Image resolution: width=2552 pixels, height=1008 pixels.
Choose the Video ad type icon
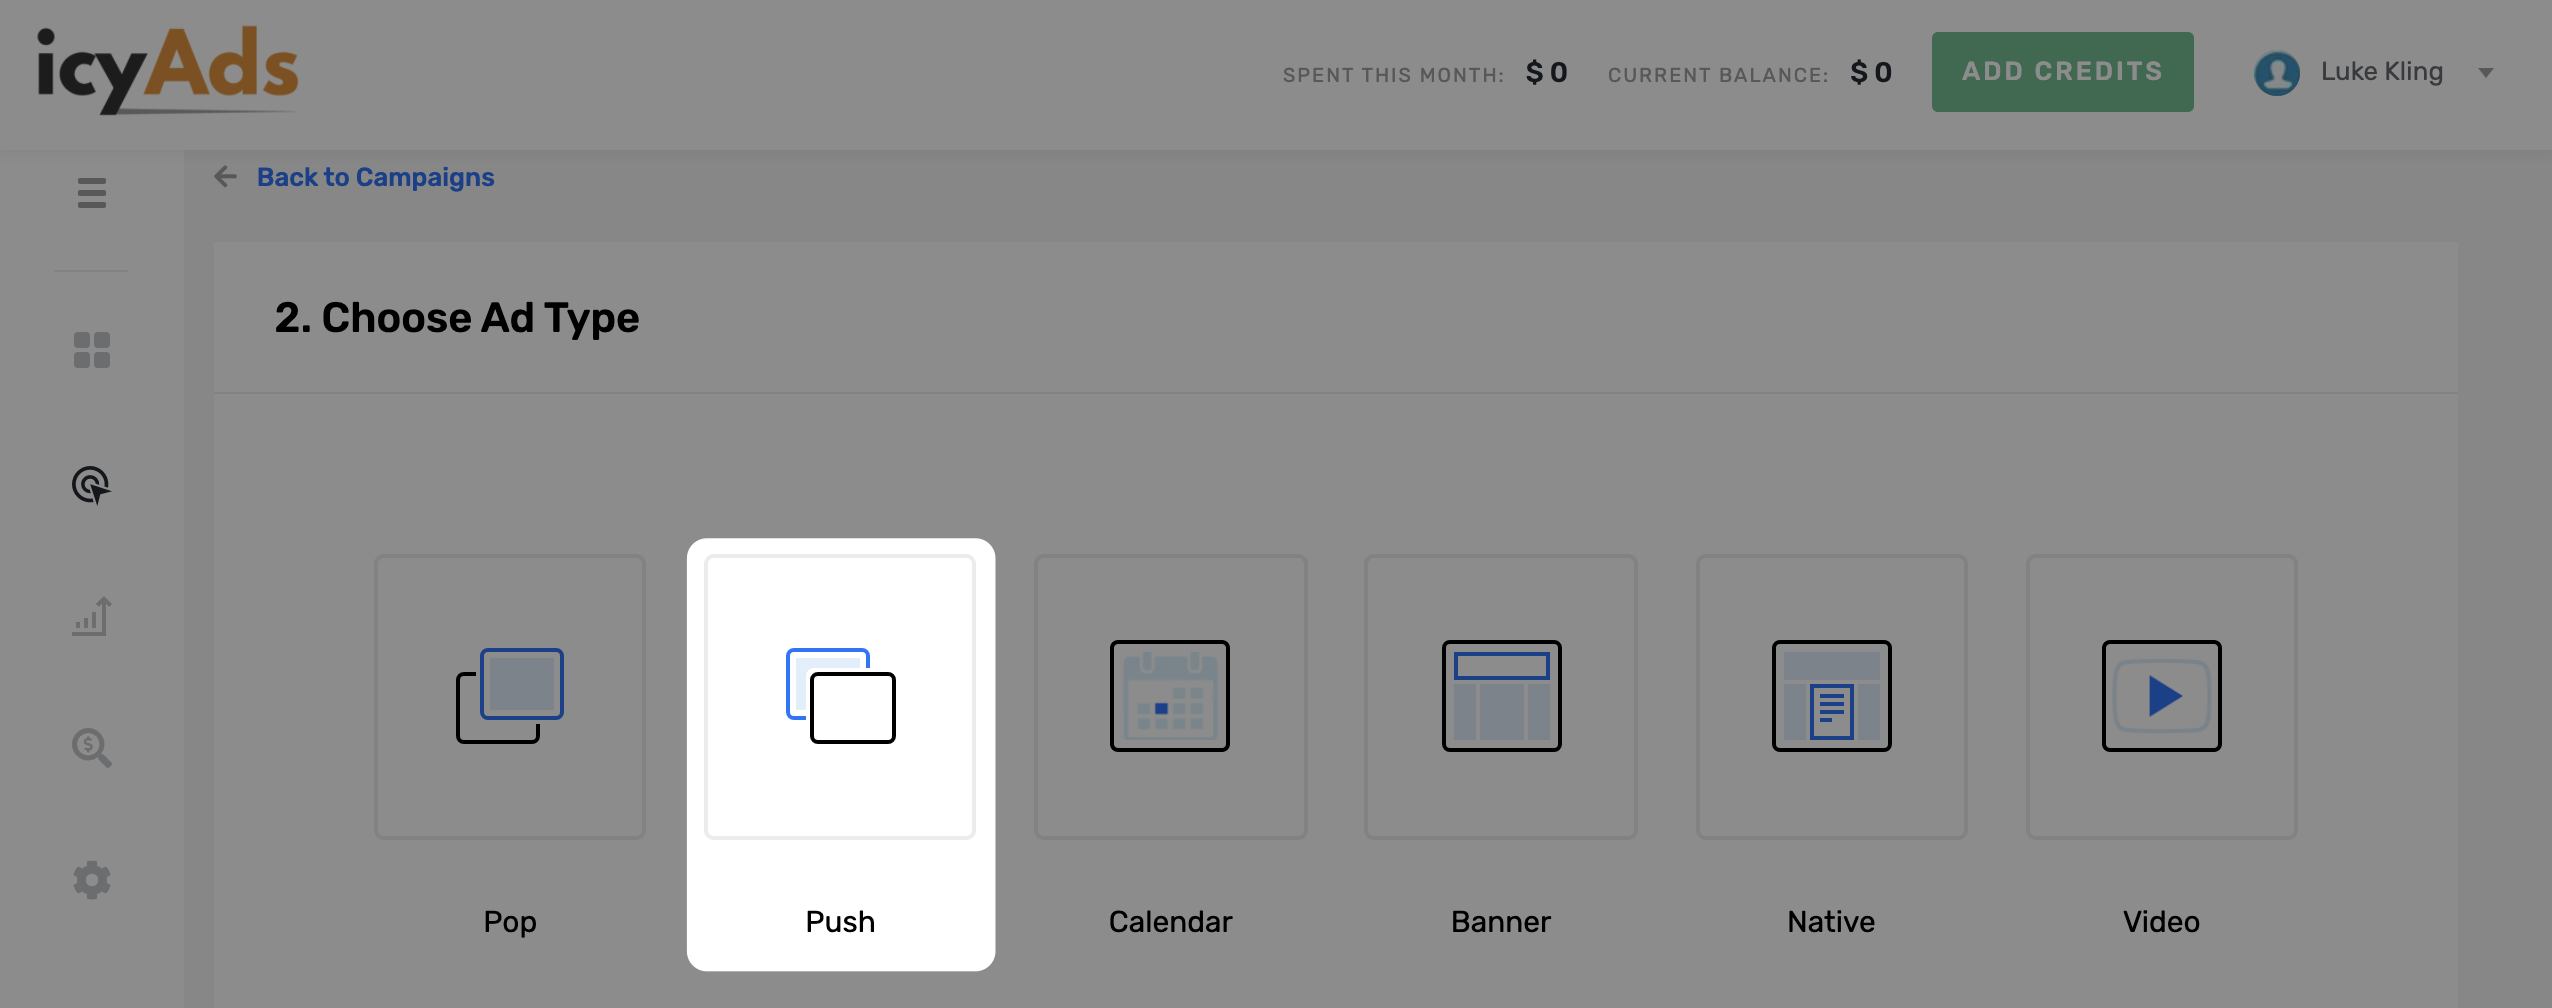coord(2161,696)
